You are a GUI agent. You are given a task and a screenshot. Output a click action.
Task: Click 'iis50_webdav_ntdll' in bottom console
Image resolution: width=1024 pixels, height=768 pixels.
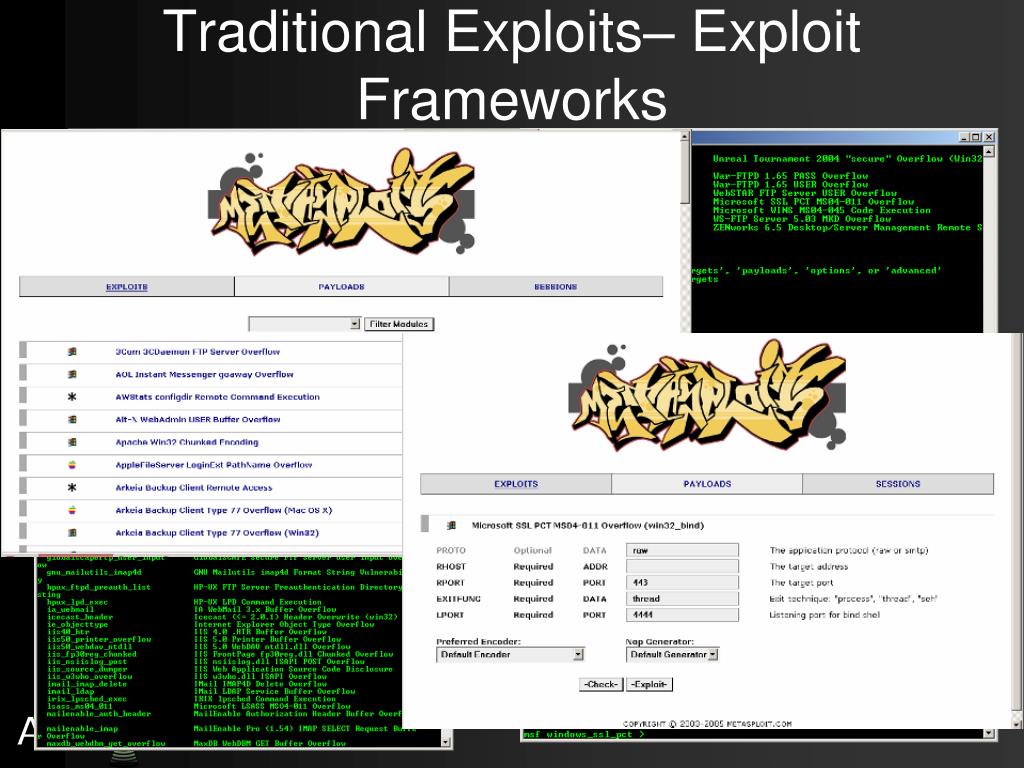(89, 647)
